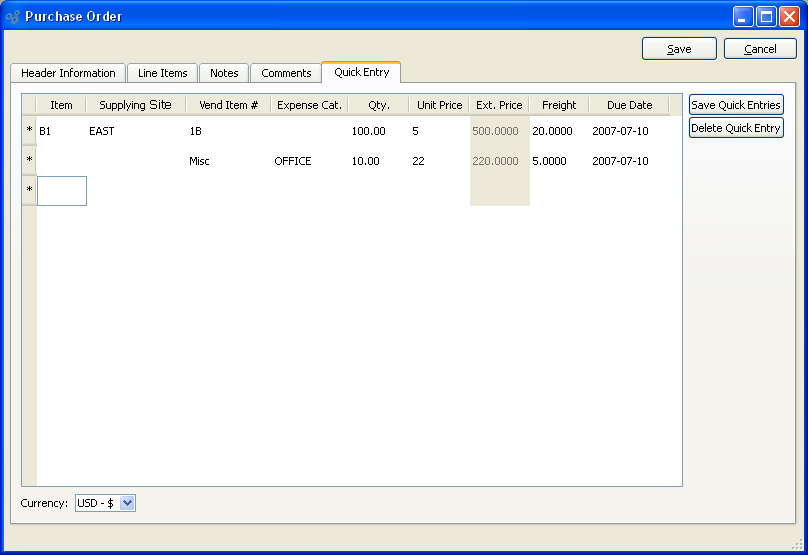Image resolution: width=808 pixels, height=555 pixels.
Task: Minimize the Purchase Order window
Action: click(743, 17)
